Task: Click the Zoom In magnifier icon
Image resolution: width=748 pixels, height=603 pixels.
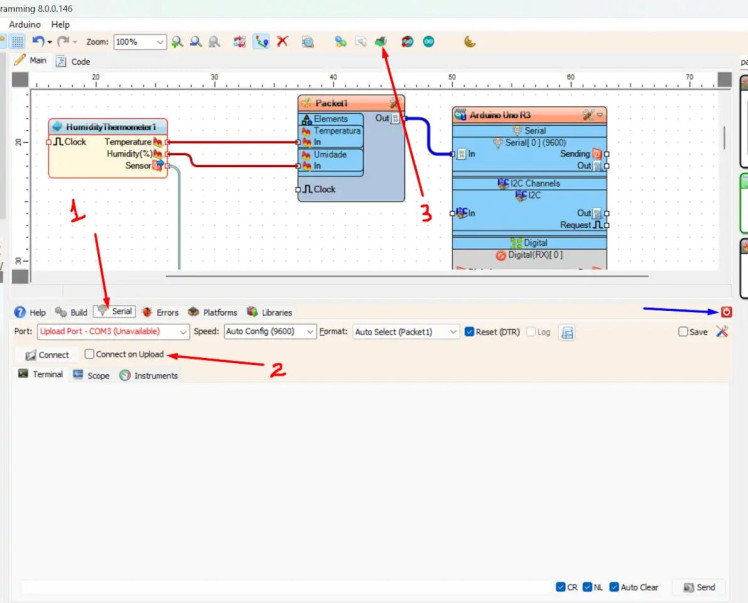Action: (177, 42)
